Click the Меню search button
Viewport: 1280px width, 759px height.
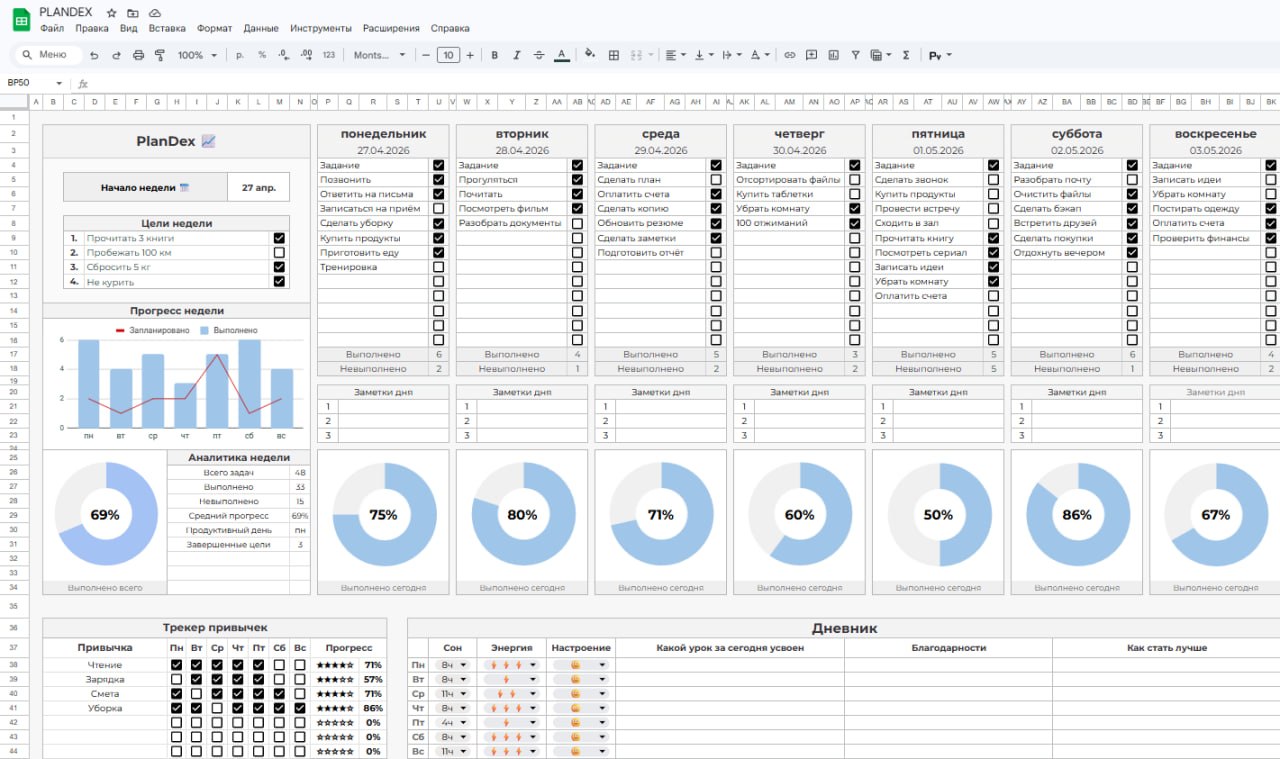44,55
